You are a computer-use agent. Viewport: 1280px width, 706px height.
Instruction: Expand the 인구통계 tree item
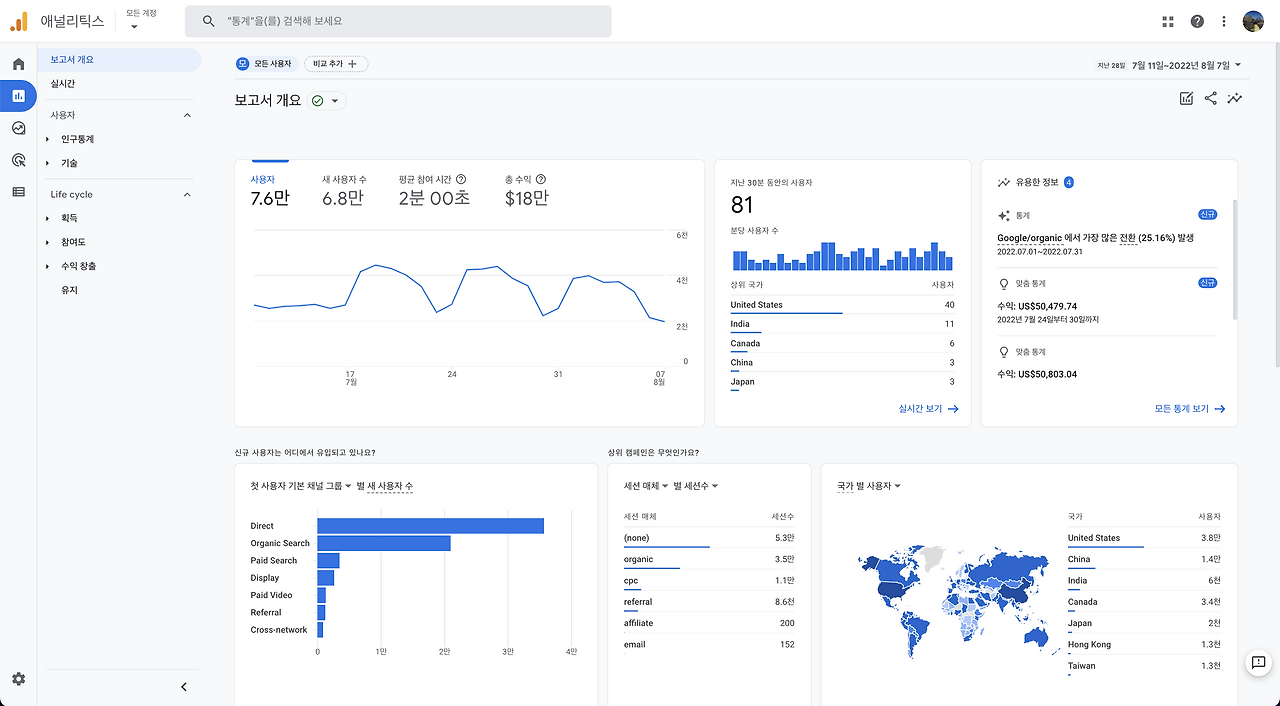78,139
